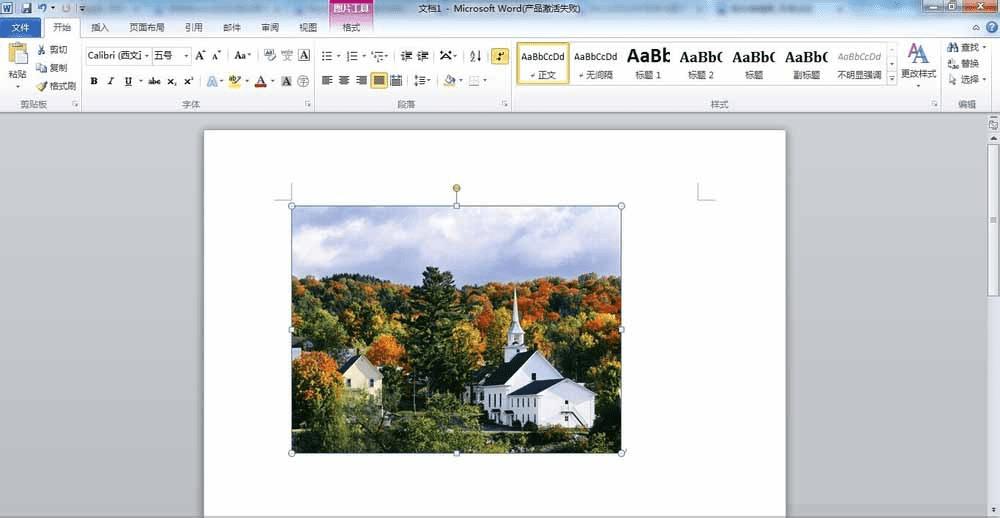Apply strikethrough (abc) formatting
This screenshot has width=1000, height=518.
click(154, 81)
